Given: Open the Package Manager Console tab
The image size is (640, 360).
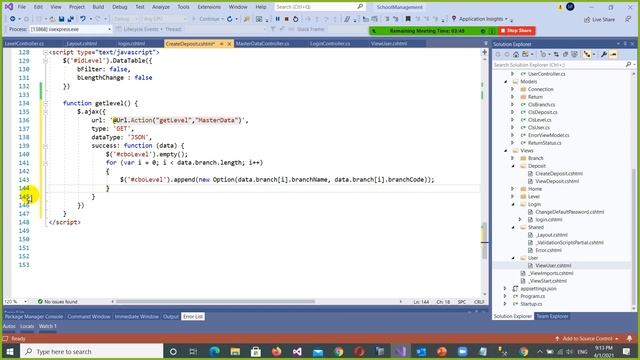Looking at the screenshot, I should (34, 316).
